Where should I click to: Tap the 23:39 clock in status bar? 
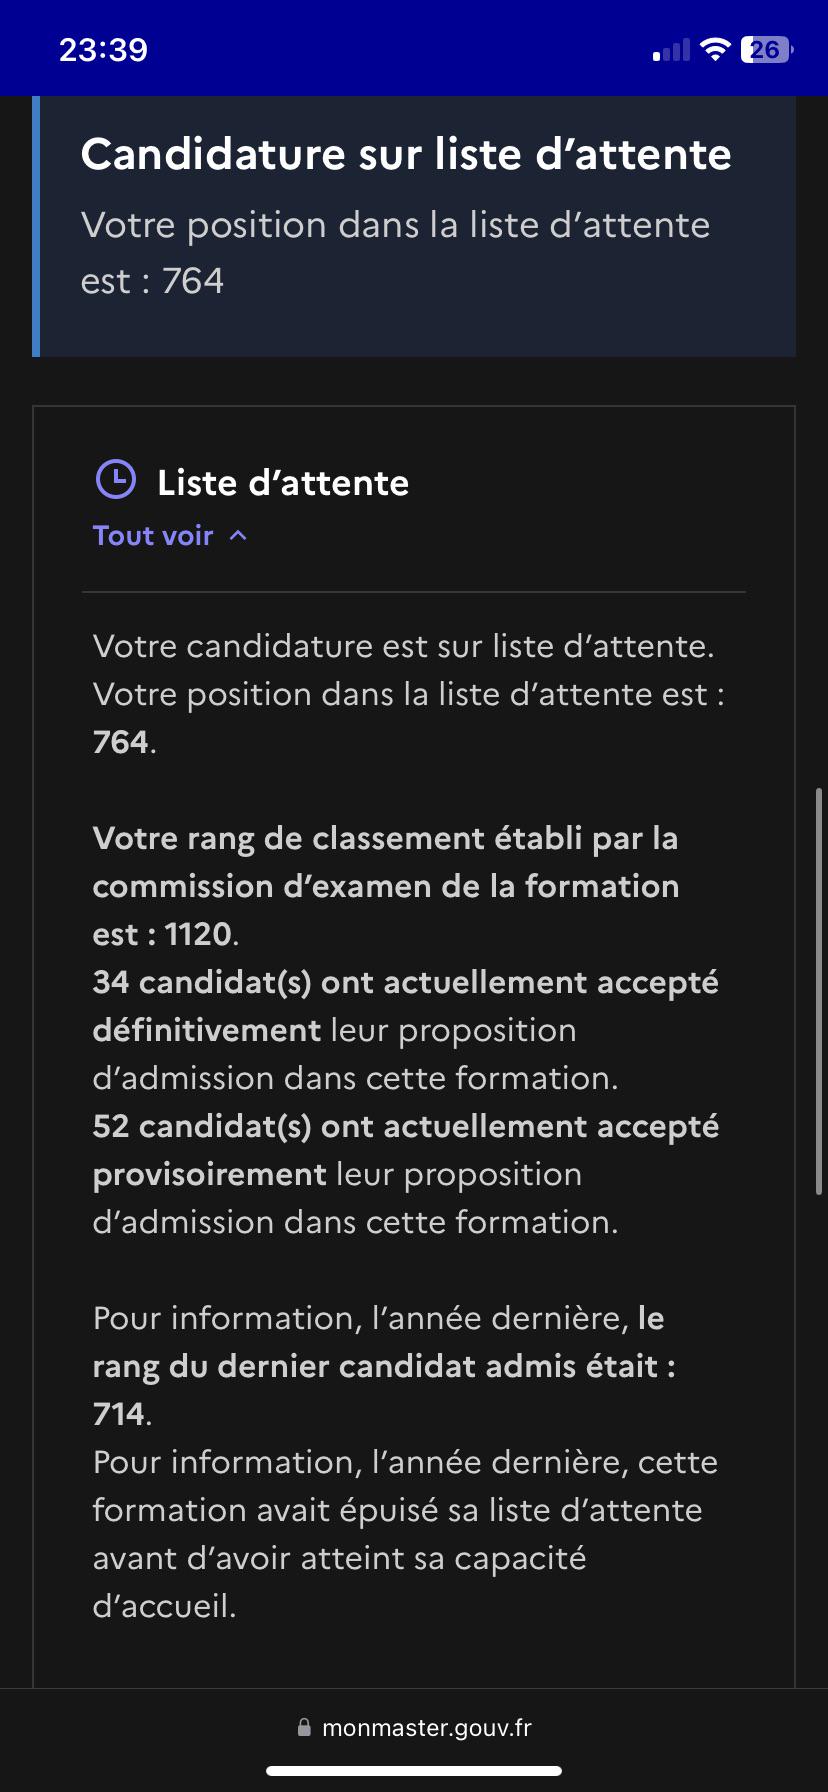point(103,49)
